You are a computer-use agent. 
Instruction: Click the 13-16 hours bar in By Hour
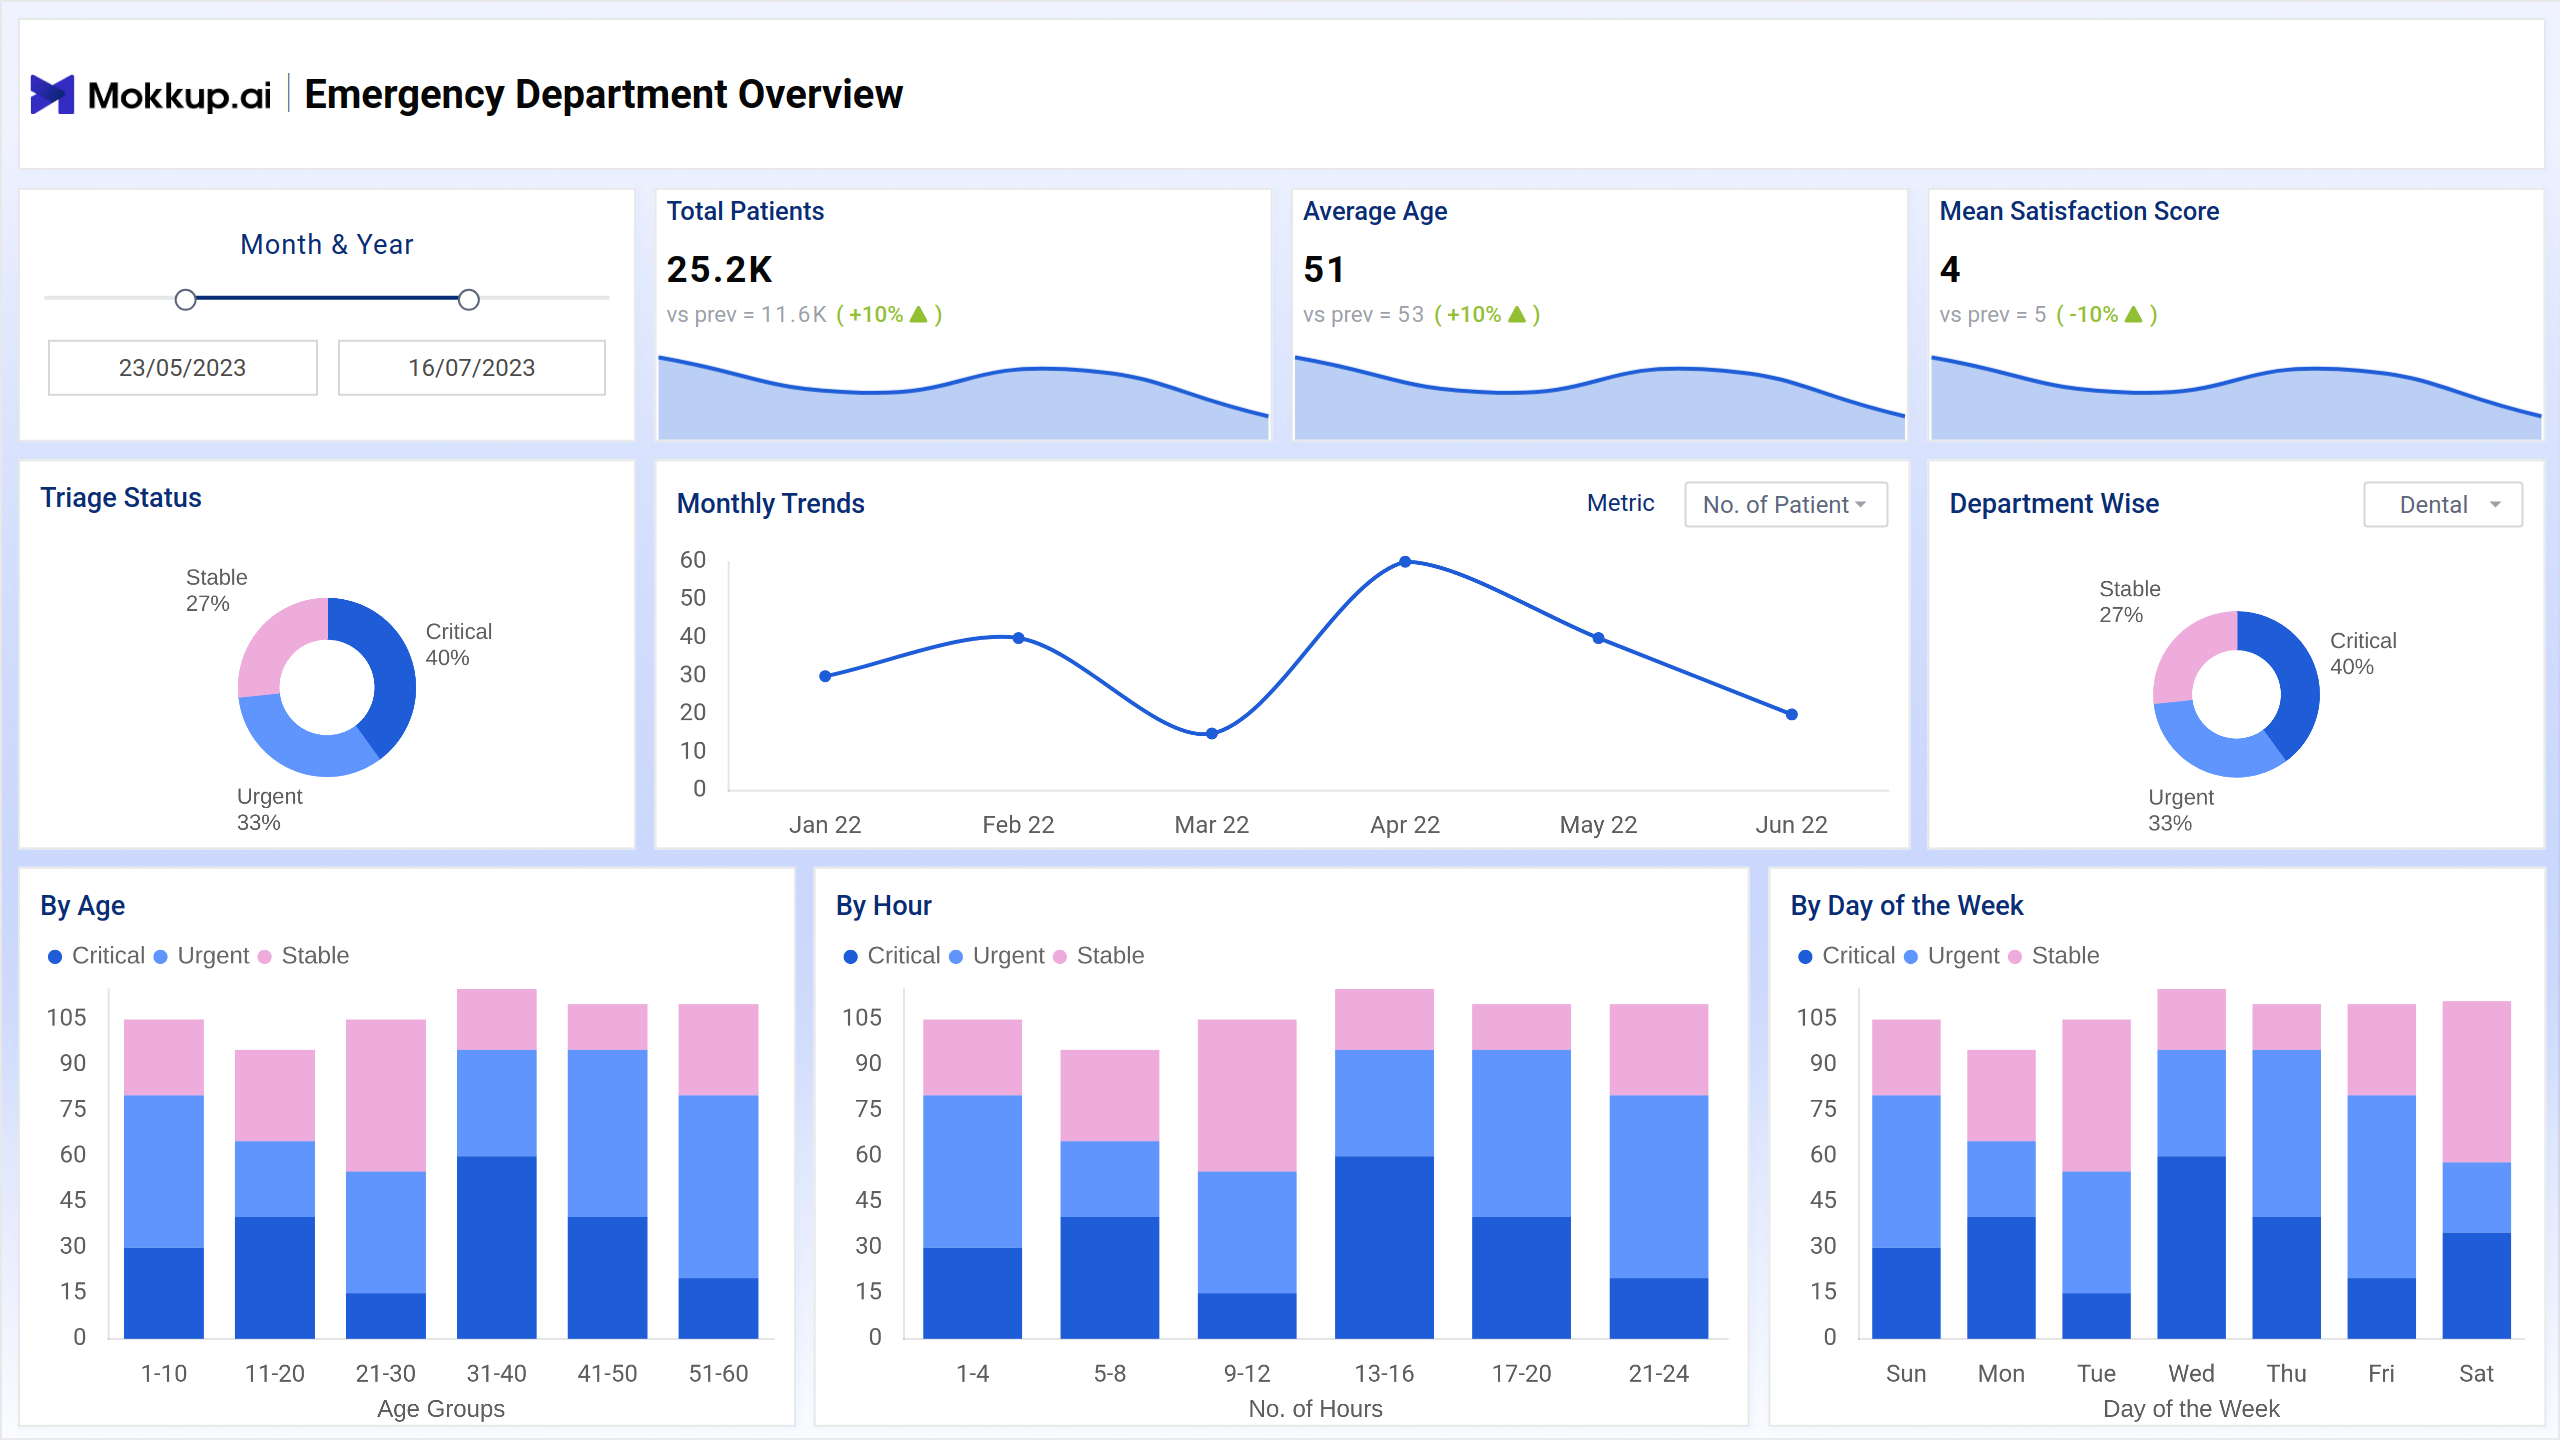click(x=1384, y=1164)
